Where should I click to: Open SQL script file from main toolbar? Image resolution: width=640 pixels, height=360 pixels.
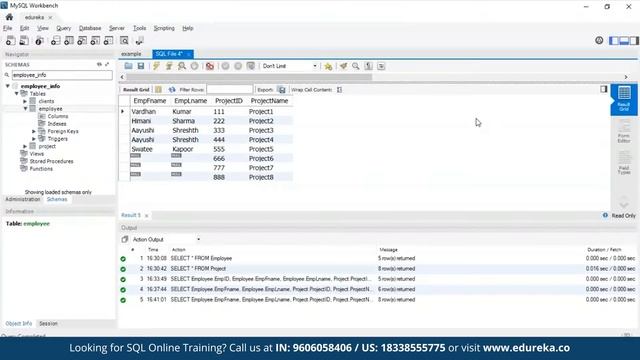coord(24,40)
